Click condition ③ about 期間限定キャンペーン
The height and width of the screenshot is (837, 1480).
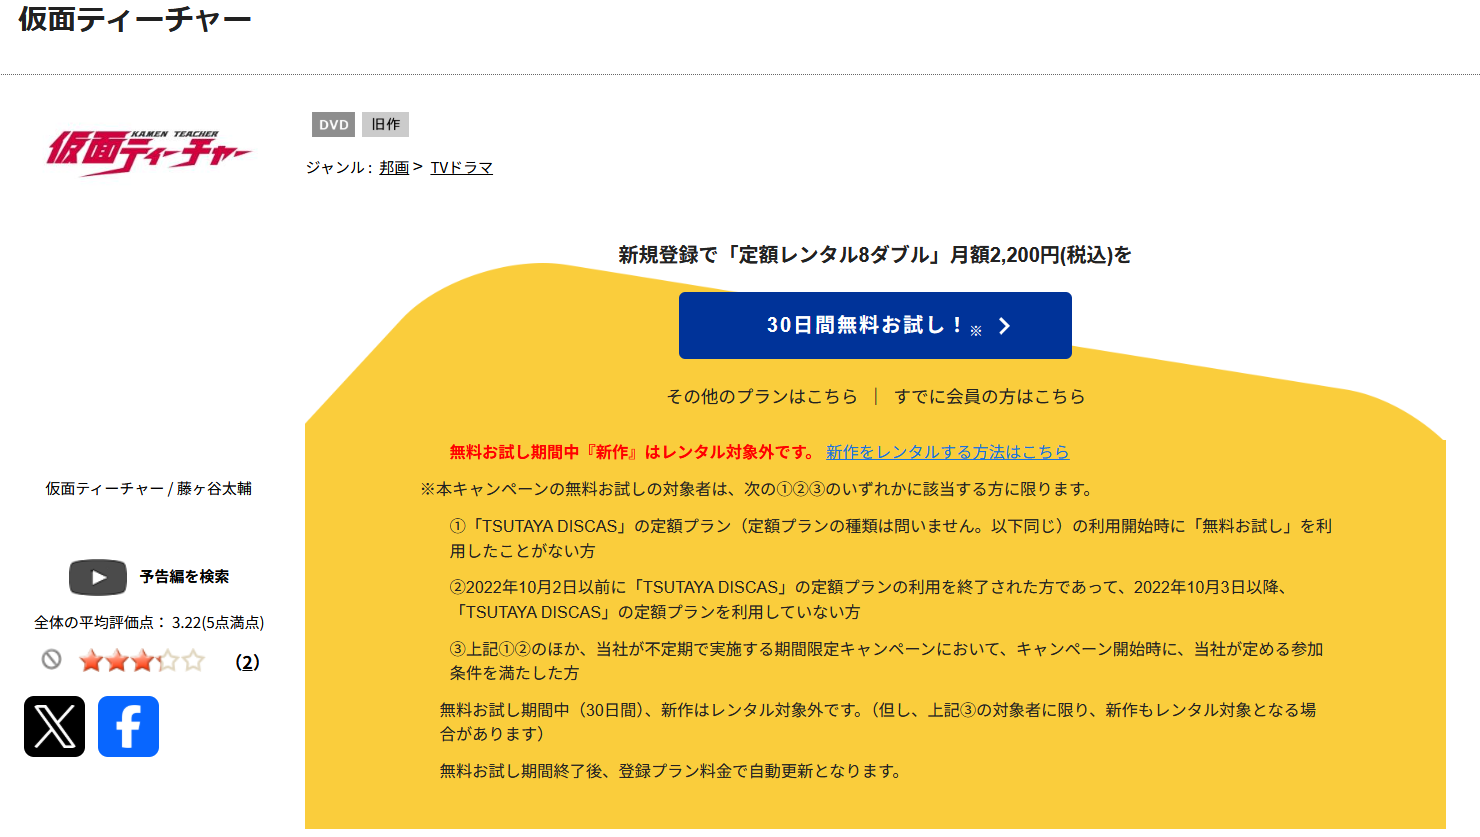[x=886, y=661]
